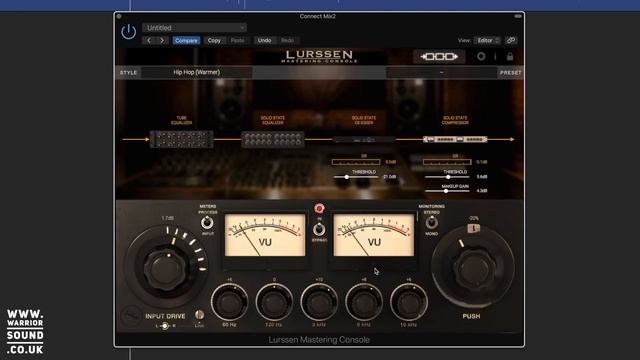Select the Tube Equalizer unit
This screenshot has height=360, width=640.
182,139
